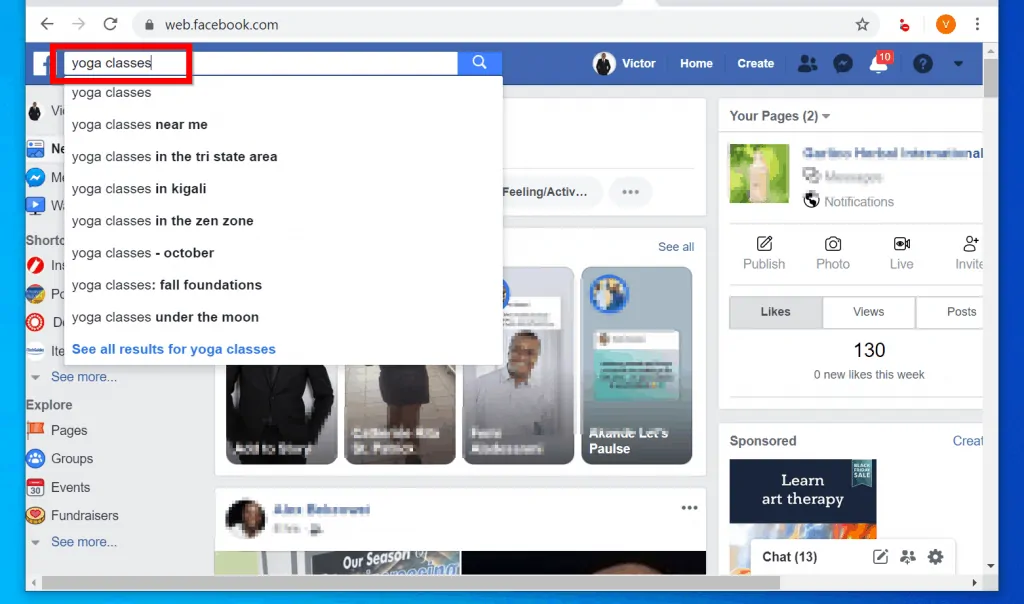The width and height of the screenshot is (1024, 604).
Task: Go to Home in the top navigation
Action: point(696,63)
